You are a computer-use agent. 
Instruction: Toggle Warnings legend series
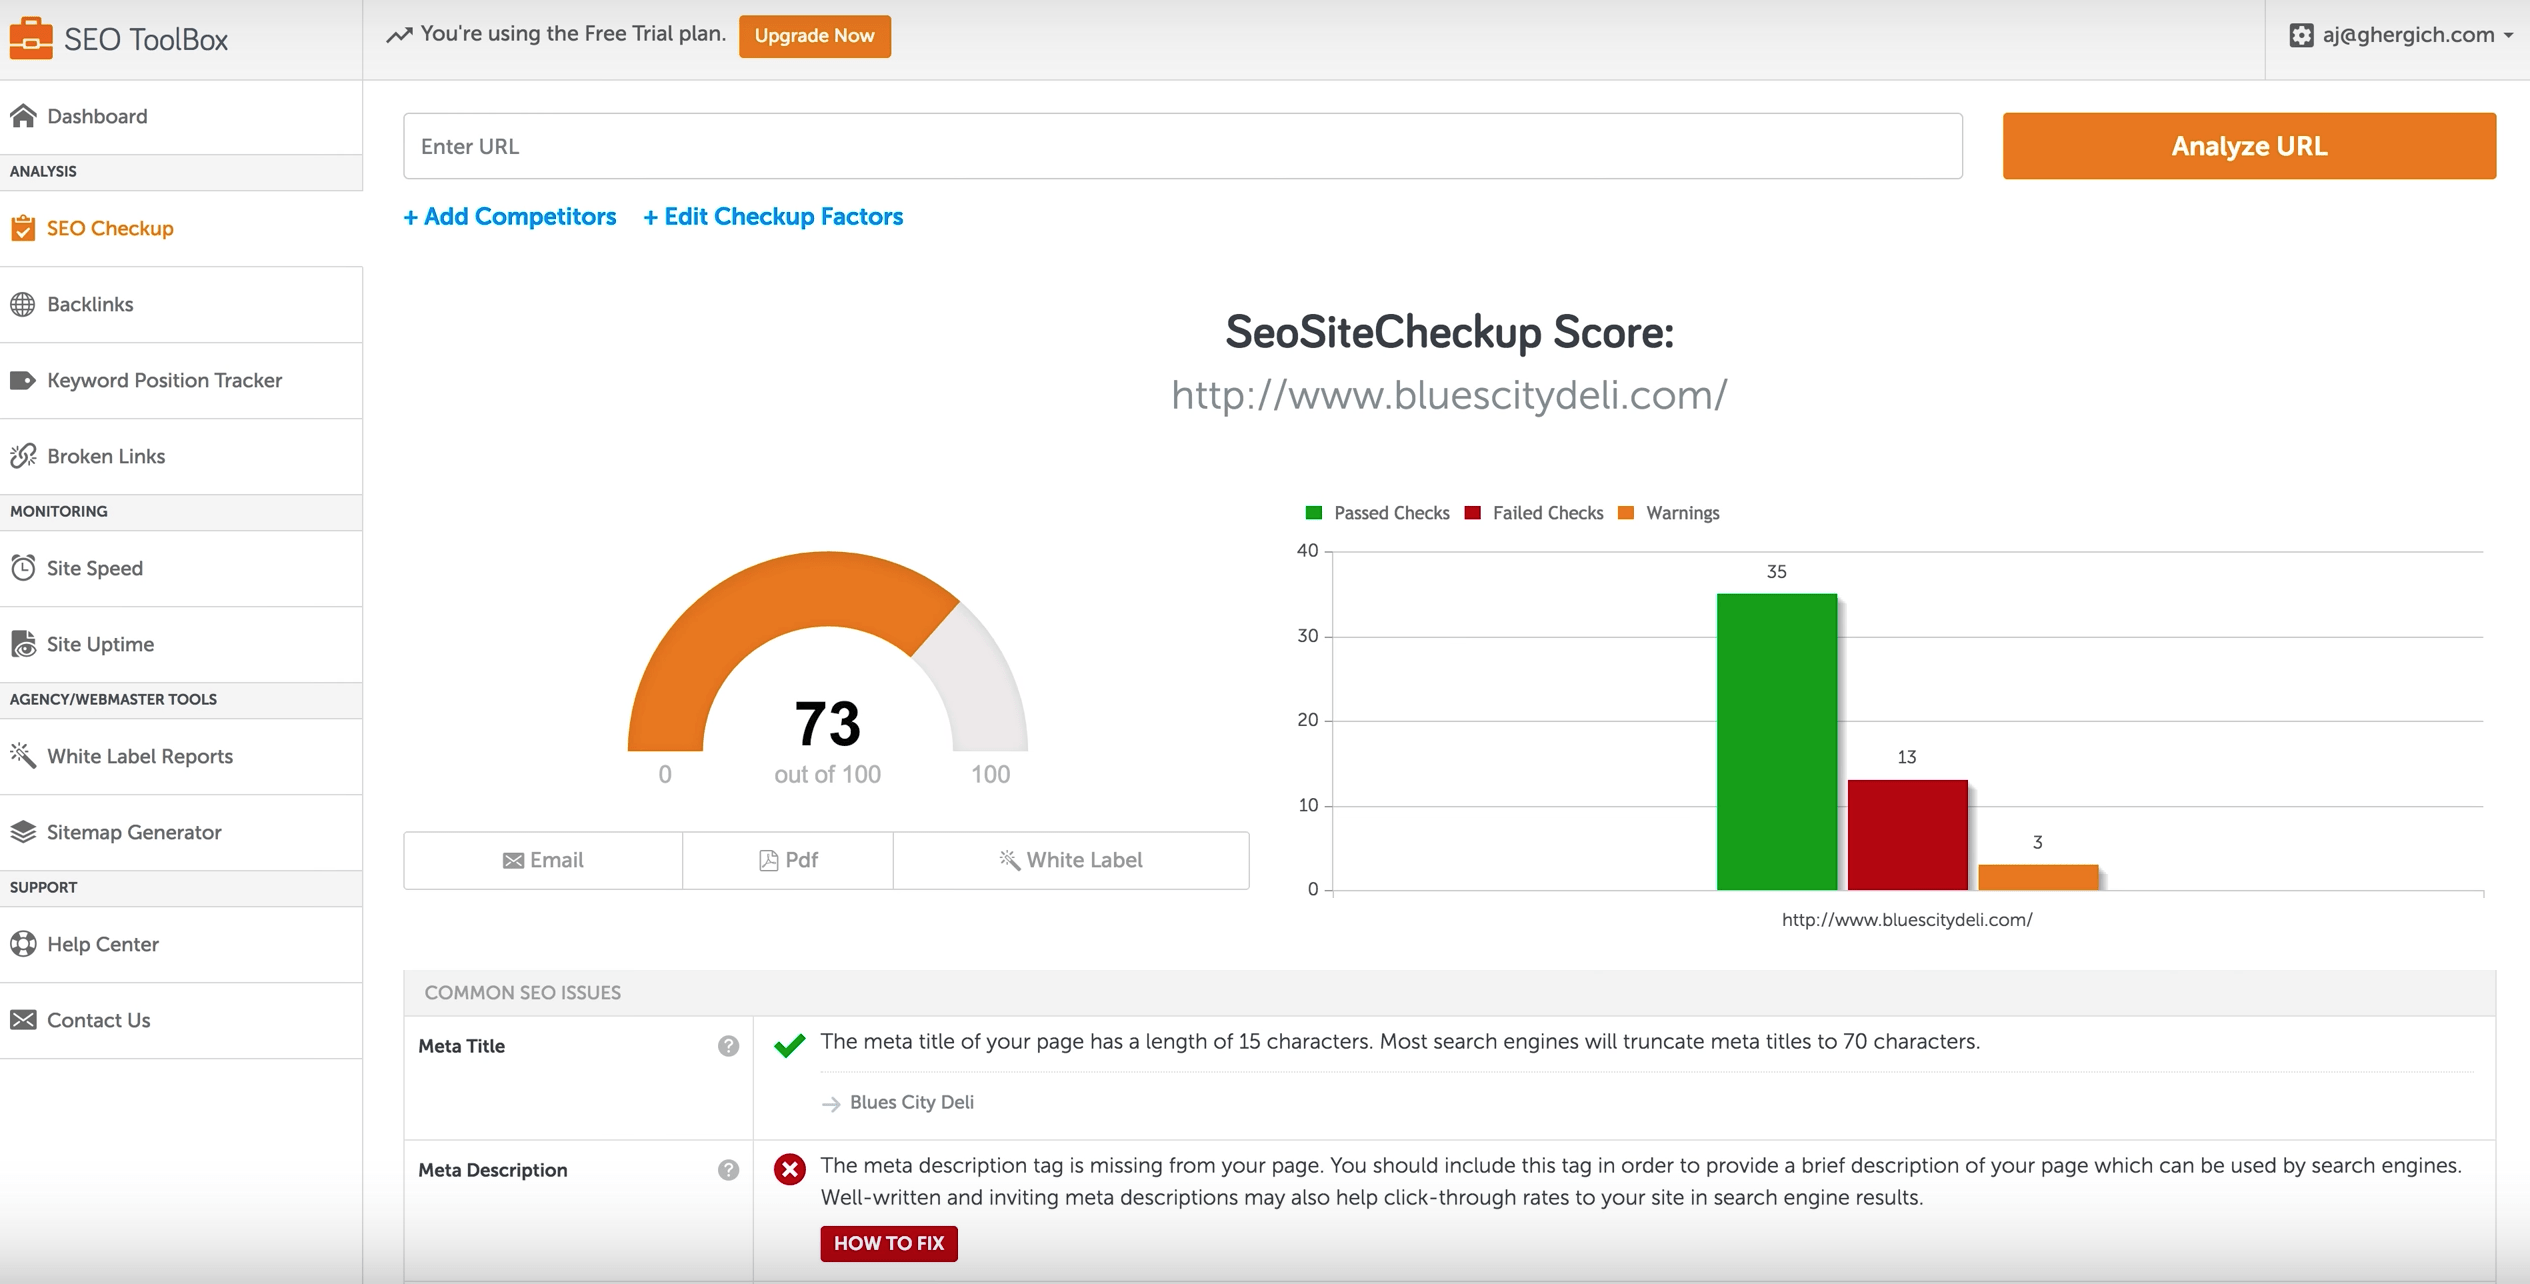point(1670,513)
